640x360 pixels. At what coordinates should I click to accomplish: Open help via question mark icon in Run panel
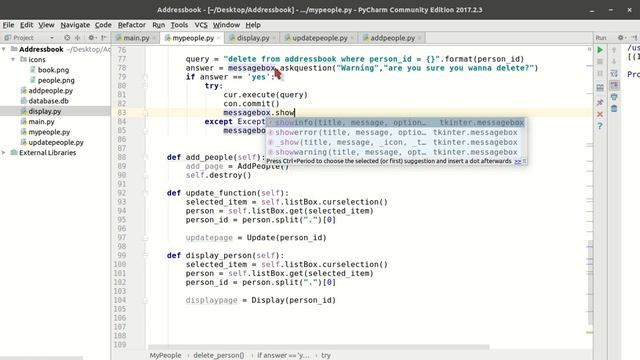coord(600,126)
